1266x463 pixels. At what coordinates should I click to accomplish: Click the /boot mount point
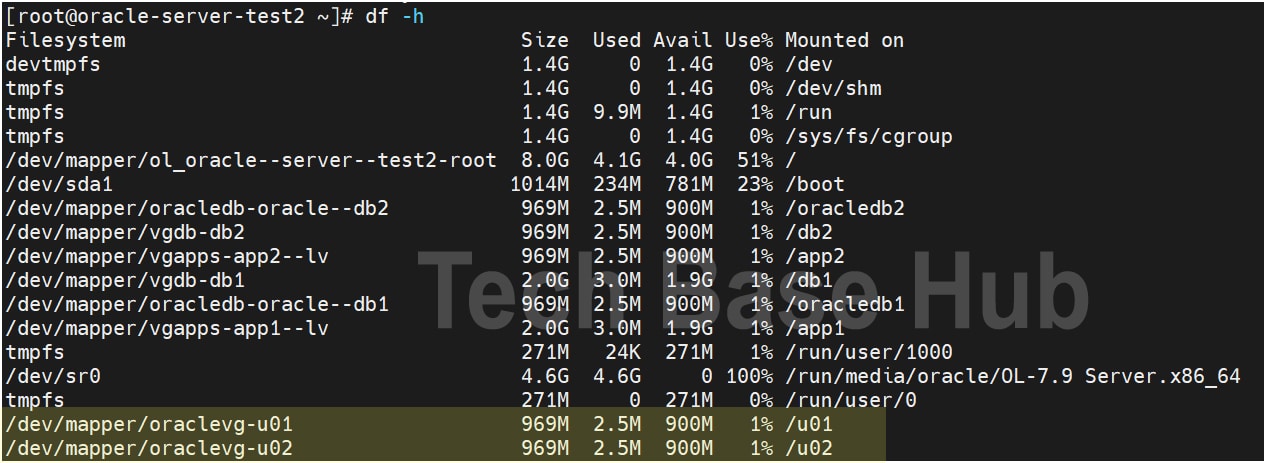[x=814, y=185]
